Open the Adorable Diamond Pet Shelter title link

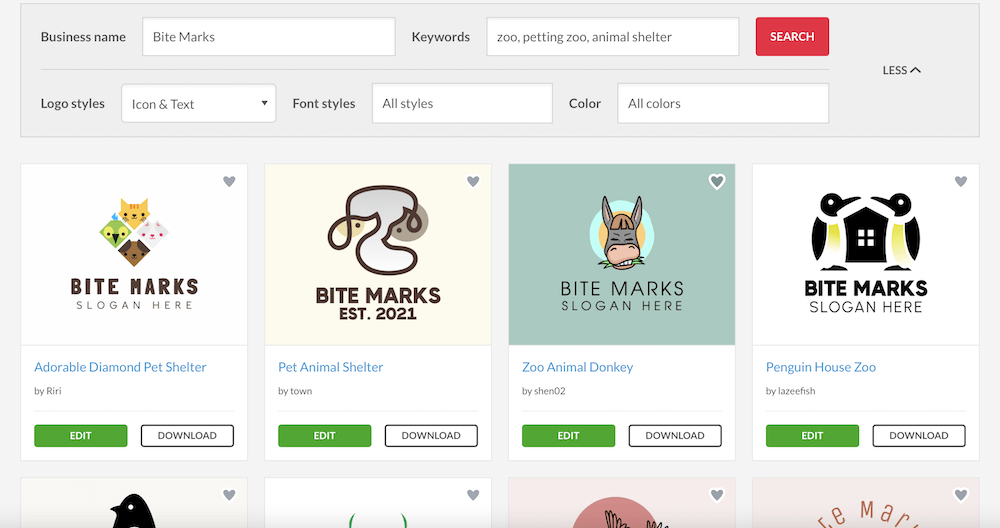pyautogui.click(x=120, y=367)
